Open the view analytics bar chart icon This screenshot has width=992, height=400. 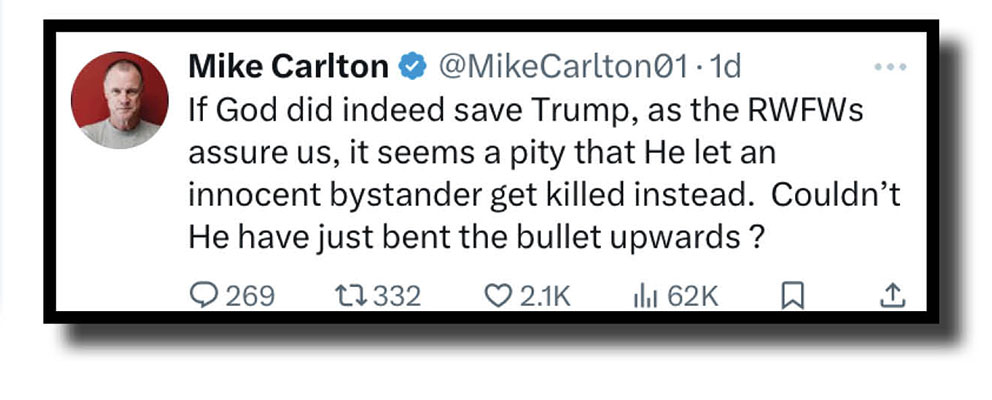click(643, 295)
